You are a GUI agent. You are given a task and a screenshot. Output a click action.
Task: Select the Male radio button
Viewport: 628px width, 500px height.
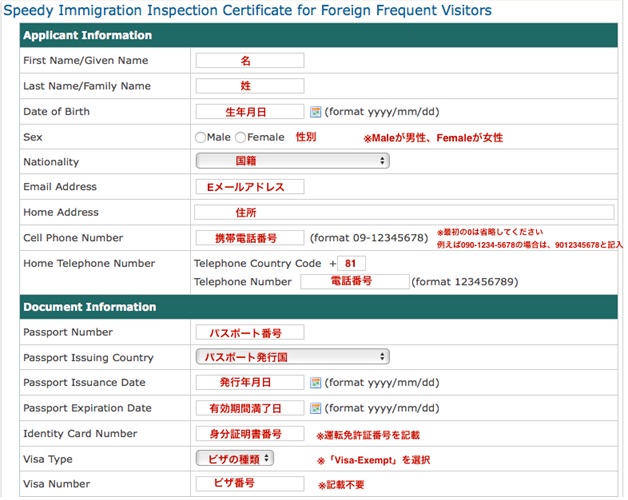click(x=201, y=137)
